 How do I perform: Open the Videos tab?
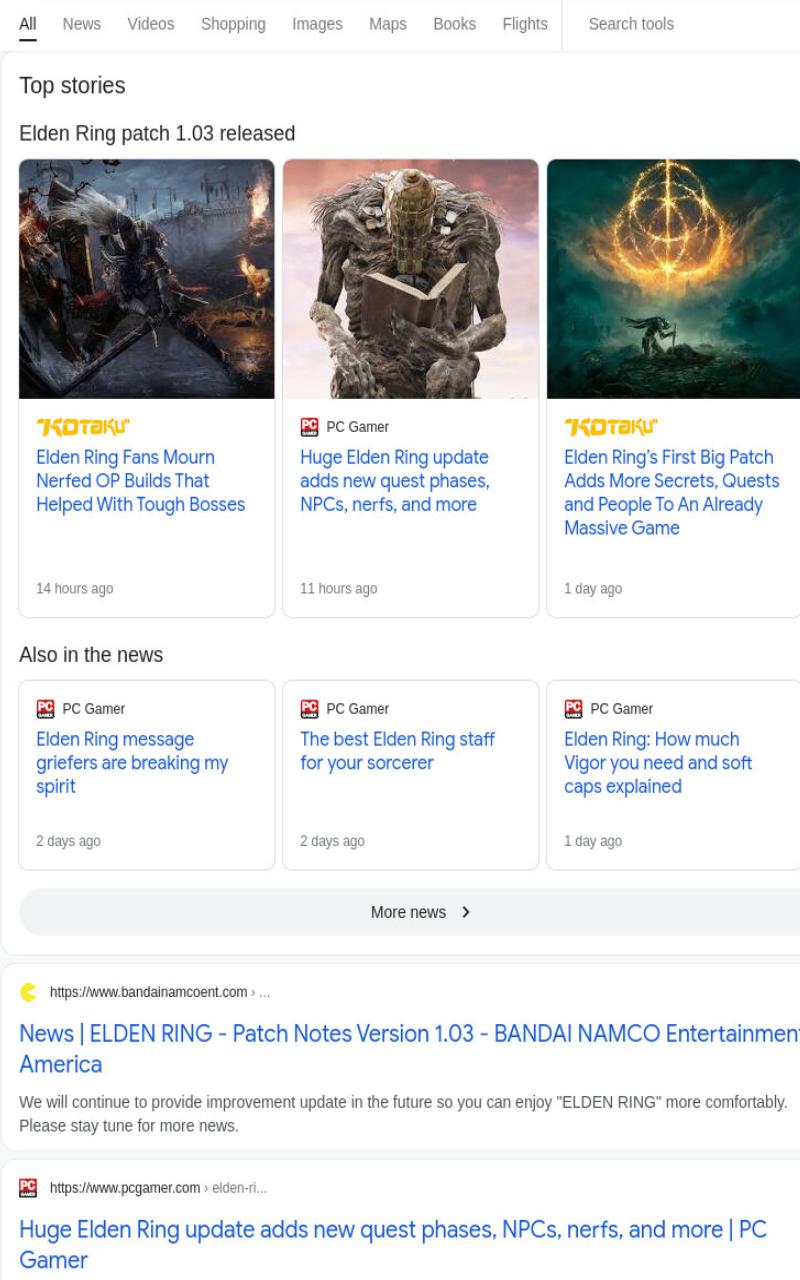[151, 24]
